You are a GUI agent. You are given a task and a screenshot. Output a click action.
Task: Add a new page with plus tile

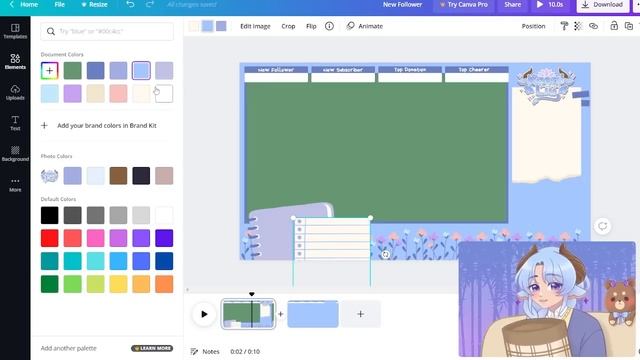[x=360, y=314]
